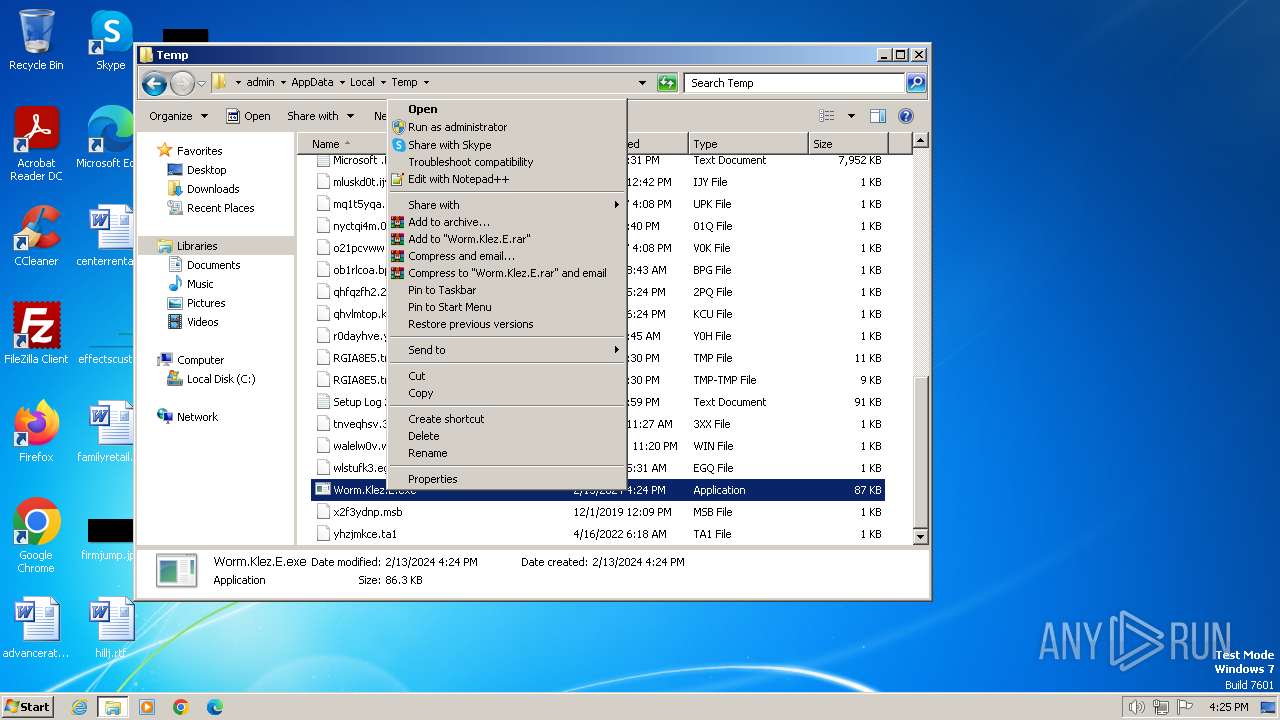
Task: Click in the Search Temp field
Action: pyautogui.click(x=795, y=83)
